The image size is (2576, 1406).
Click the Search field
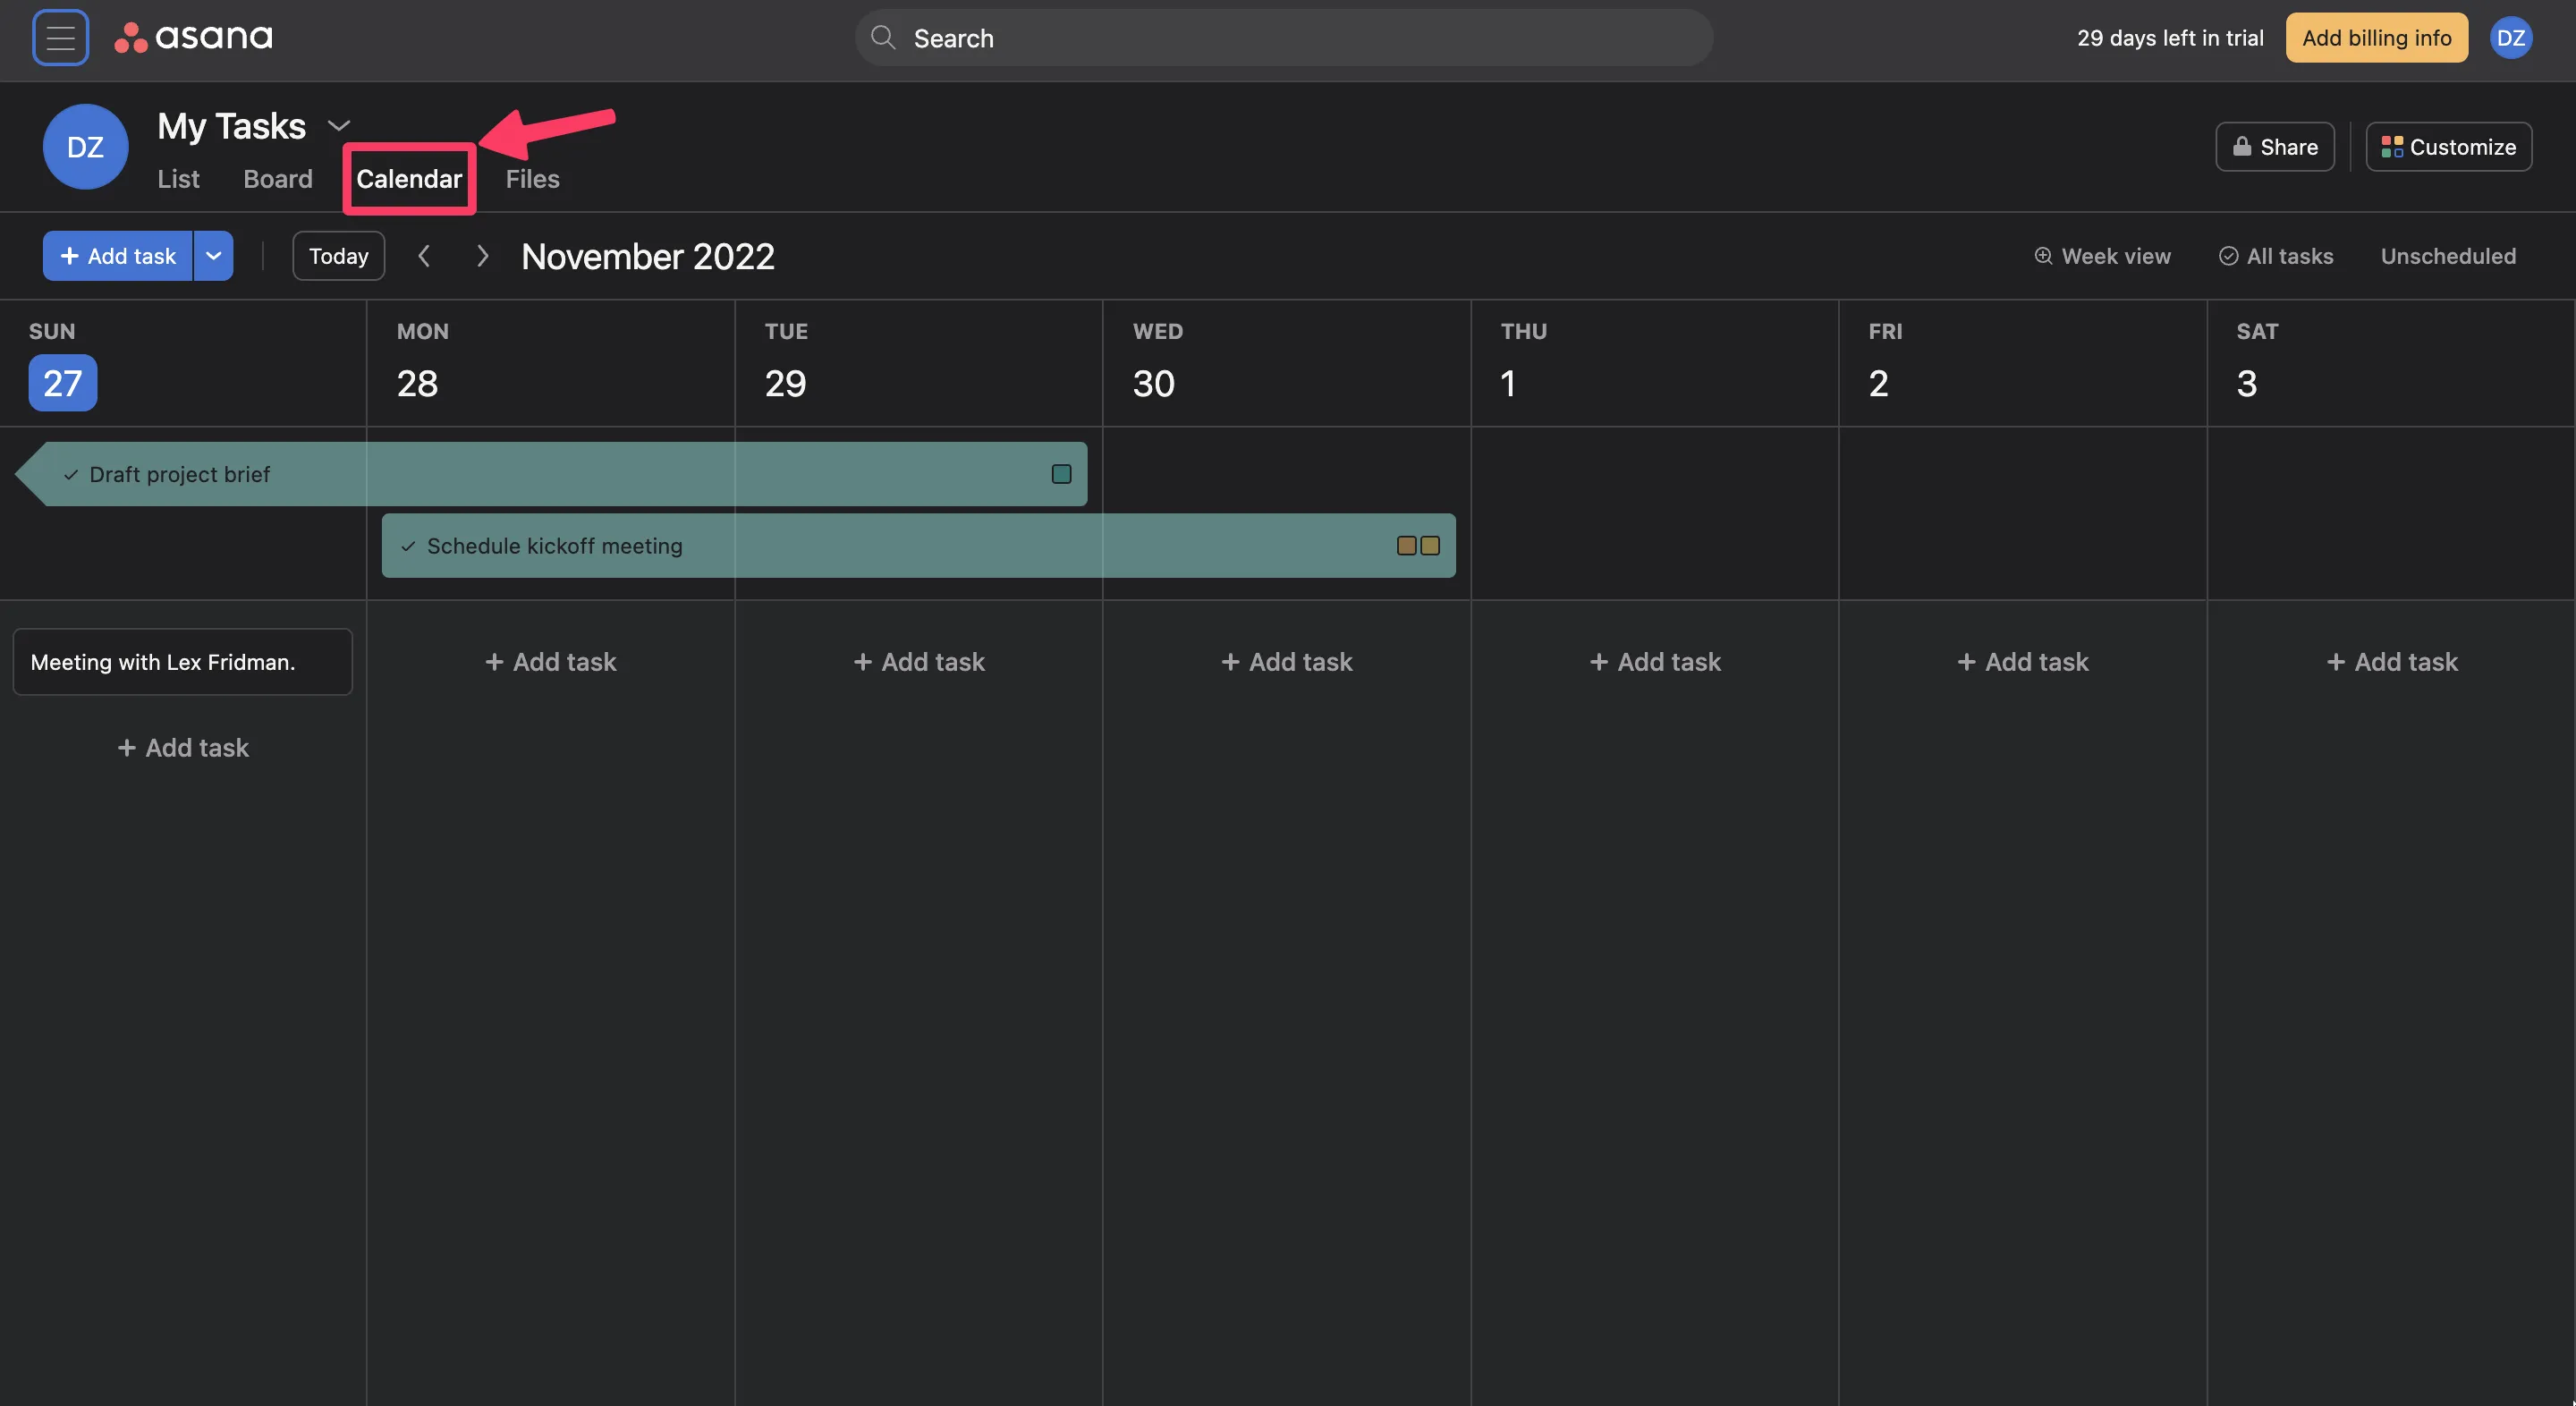(1284, 38)
